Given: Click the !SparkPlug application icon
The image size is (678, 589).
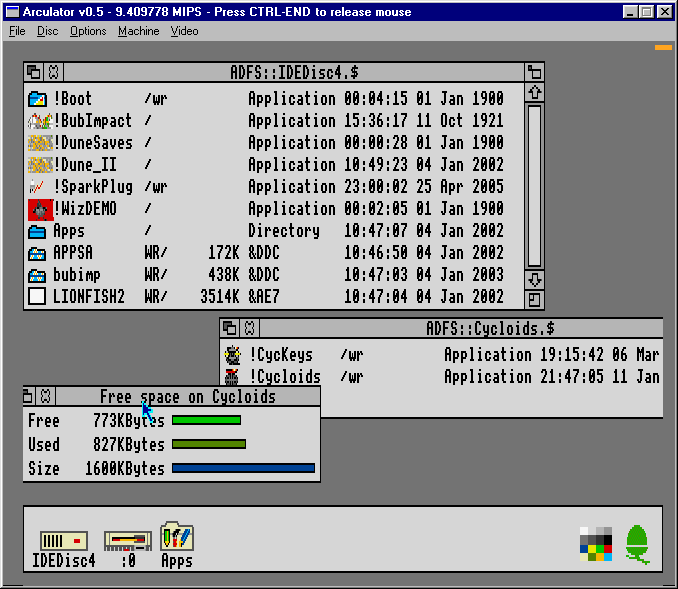Looking at the screenshot, I should pos(38,187).
